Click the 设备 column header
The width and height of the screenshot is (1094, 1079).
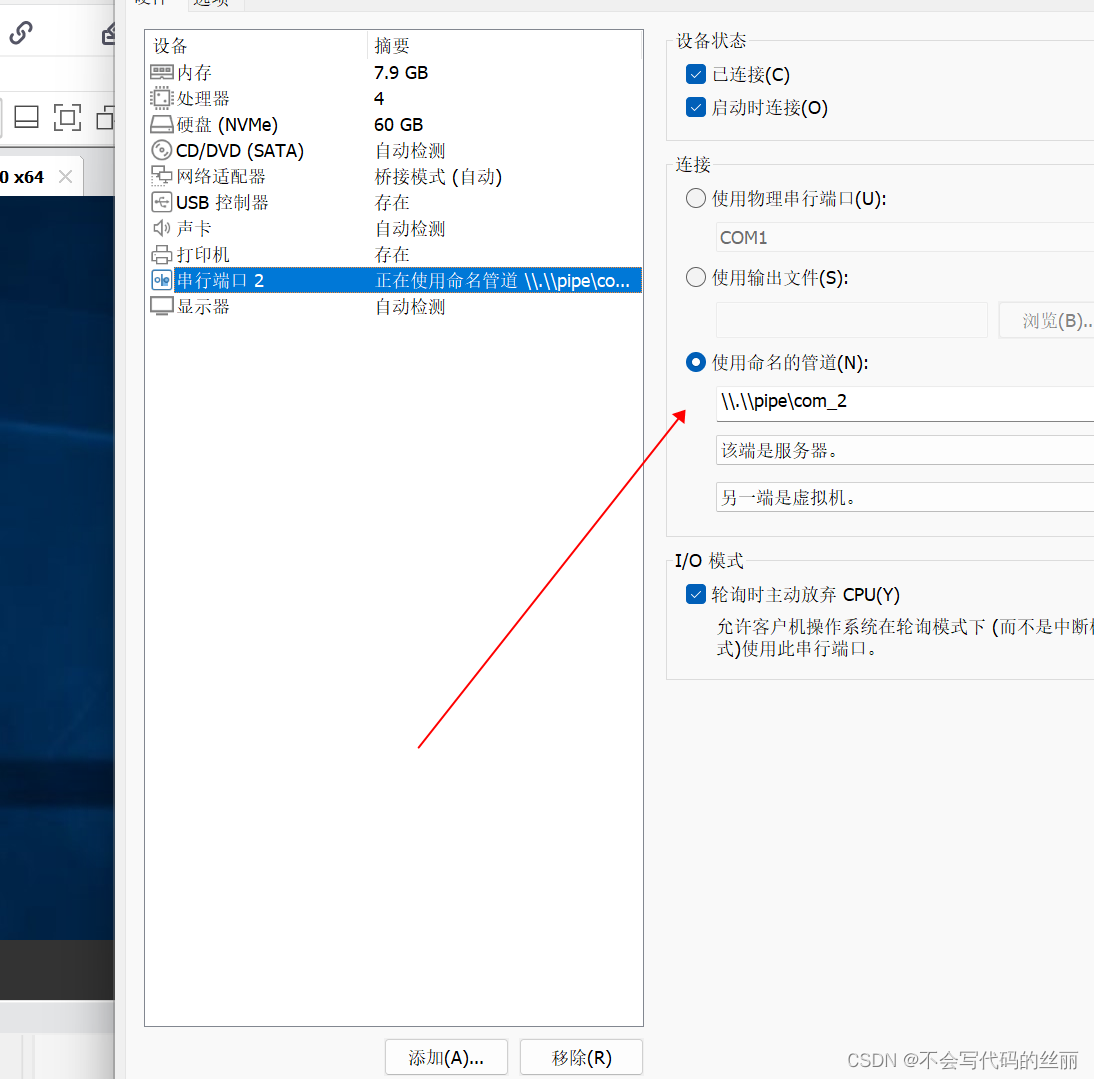(x=257, y=46)
